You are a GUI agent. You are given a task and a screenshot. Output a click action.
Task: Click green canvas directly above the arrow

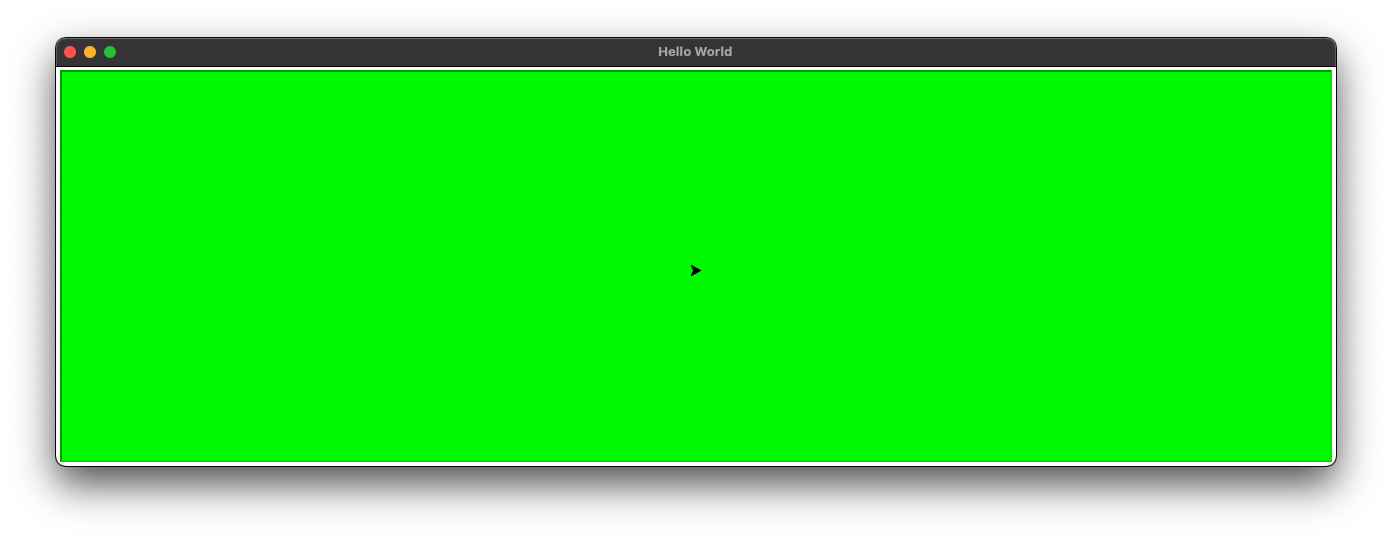(x=696, y=245)
